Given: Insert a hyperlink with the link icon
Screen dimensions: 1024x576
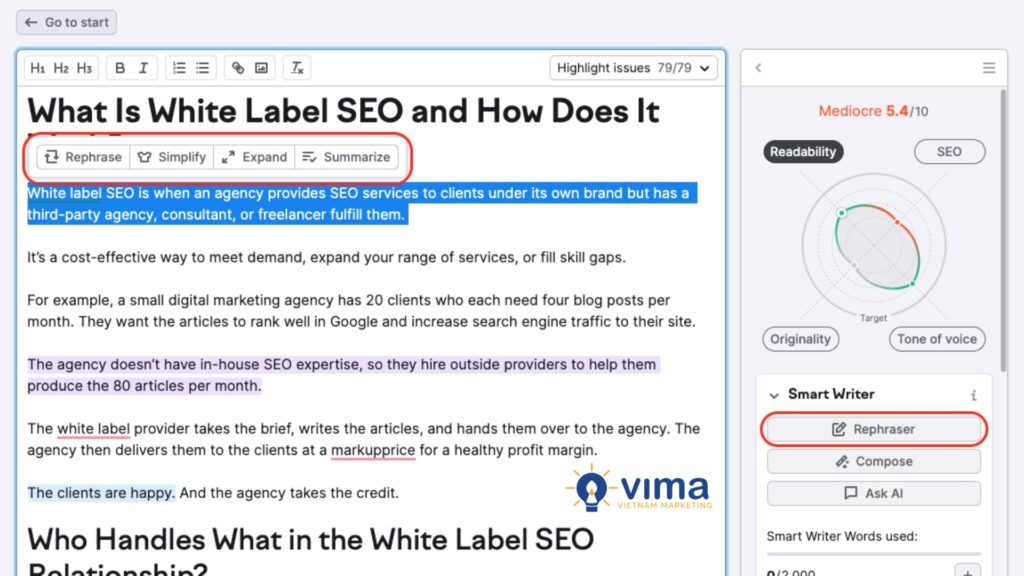Looking at the screenshot, I should pyautogui.click(x=238, y=68).
